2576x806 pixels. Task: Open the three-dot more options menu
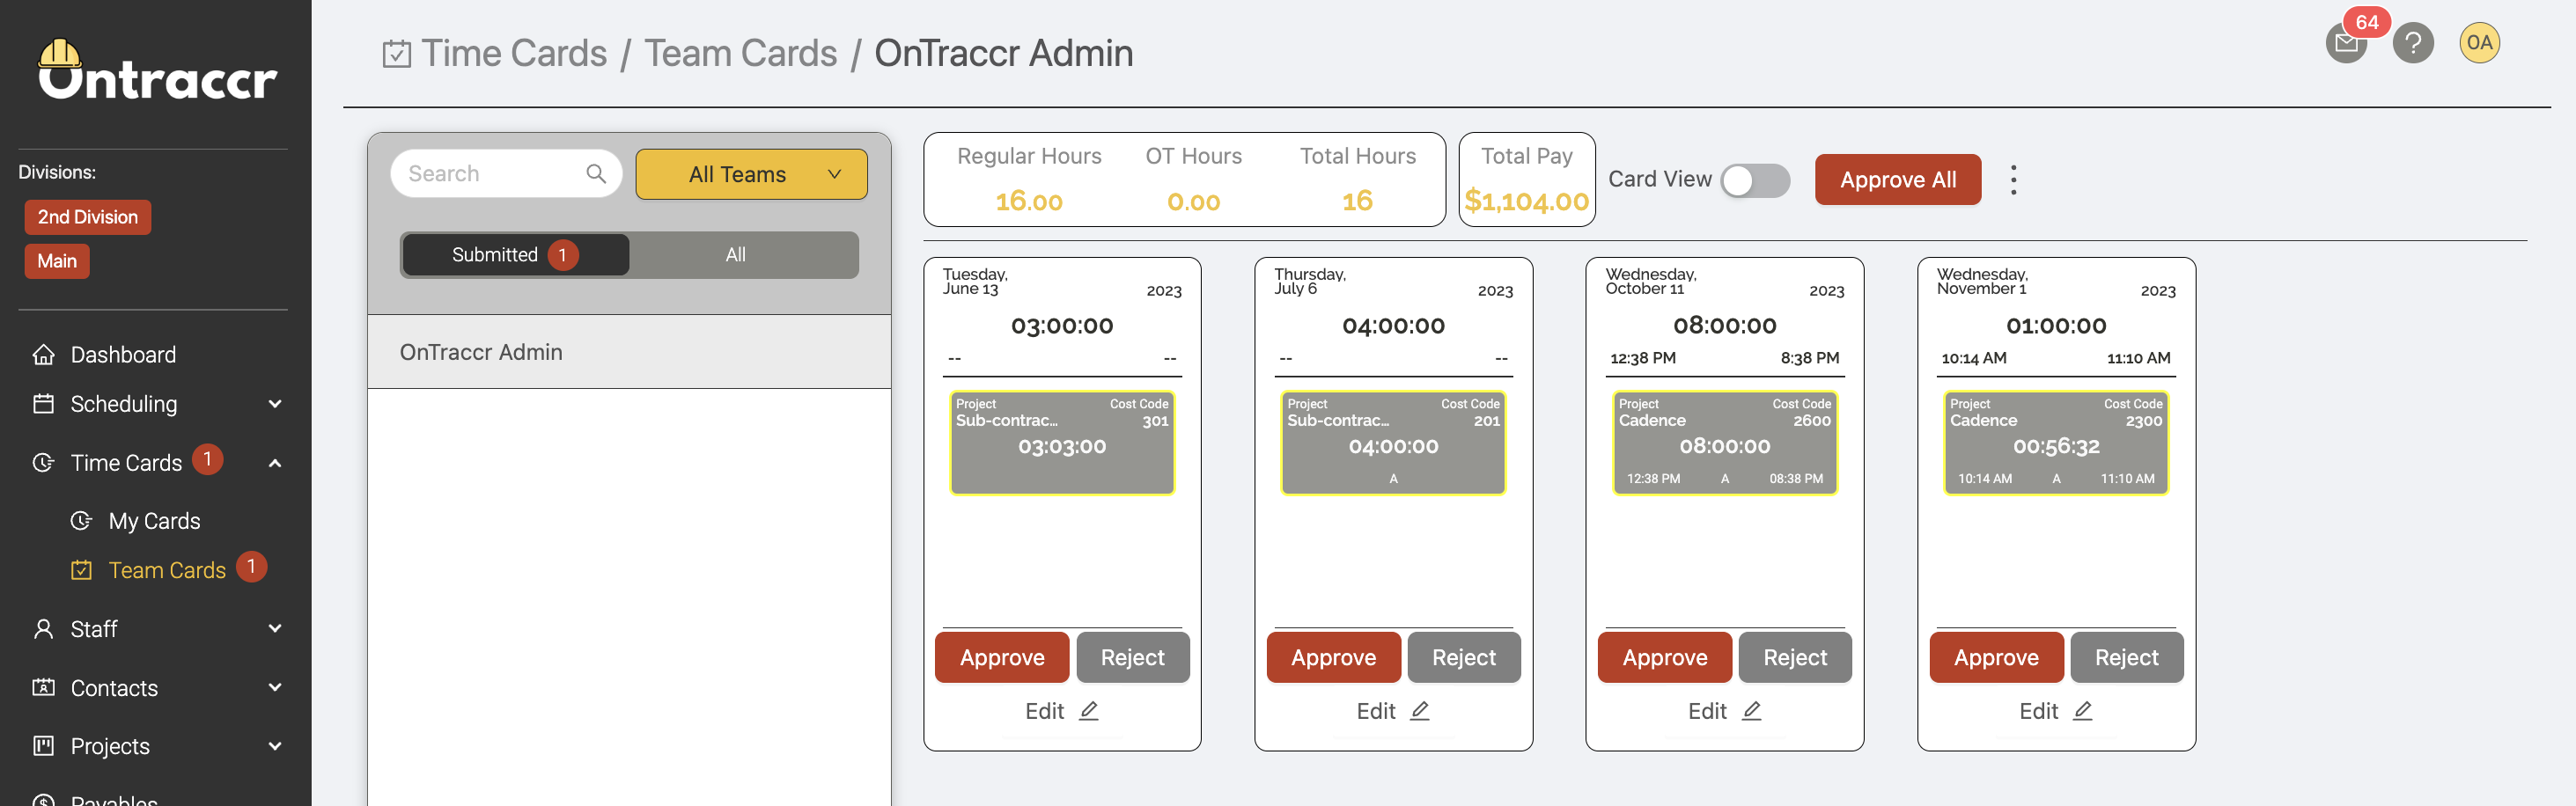coord(2013,180)
